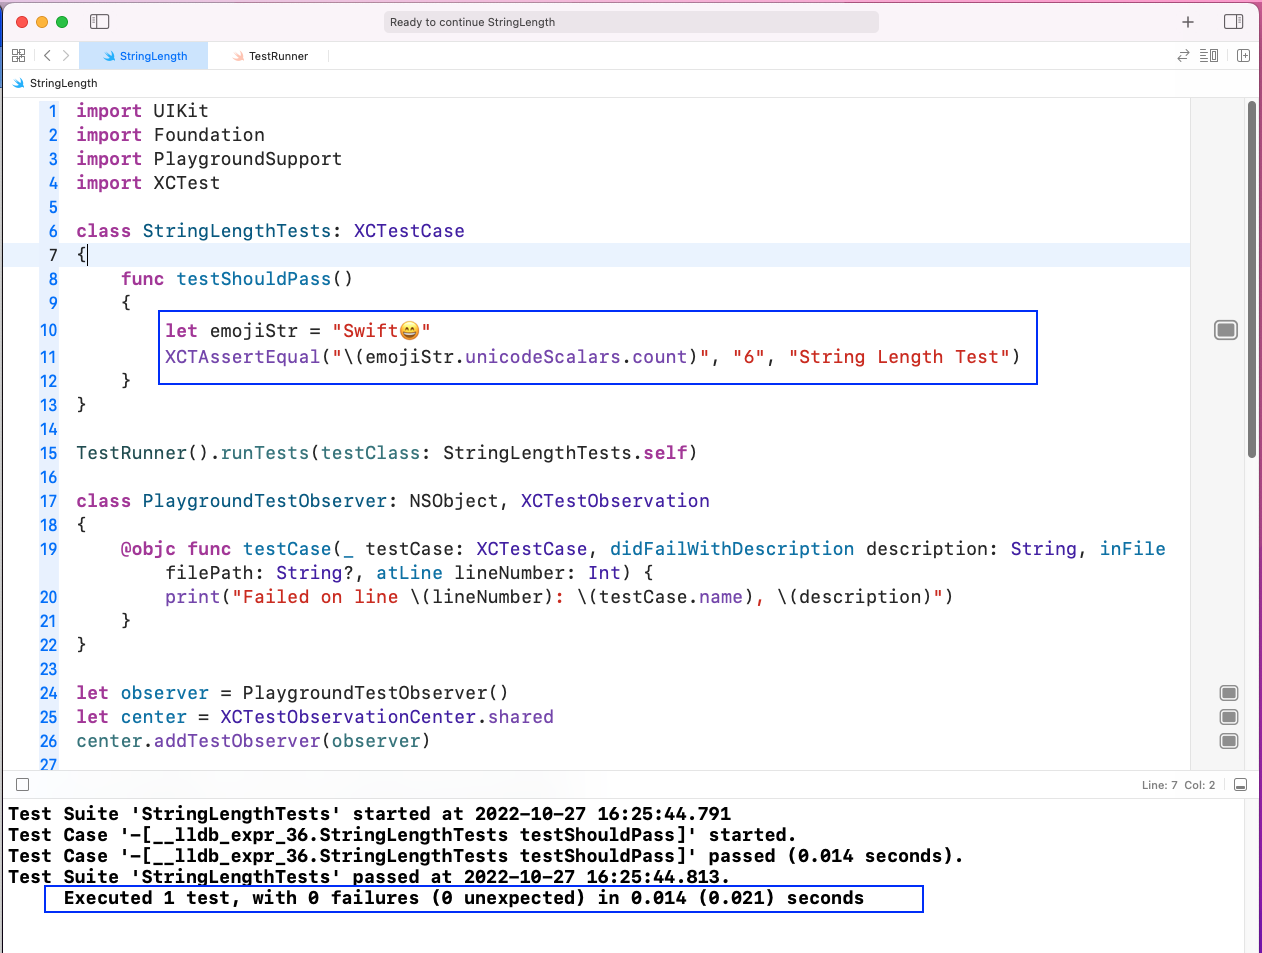Show the result for the addTestObserver line
The width and height of the screenshot is (1262, 953).
pyautogui.click(x=1230, y=741)
